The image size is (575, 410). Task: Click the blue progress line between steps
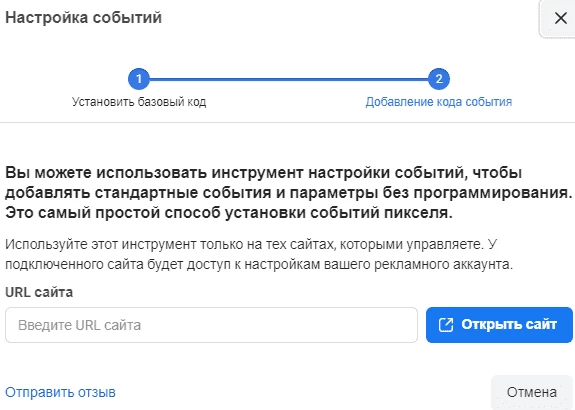point(289,79)
